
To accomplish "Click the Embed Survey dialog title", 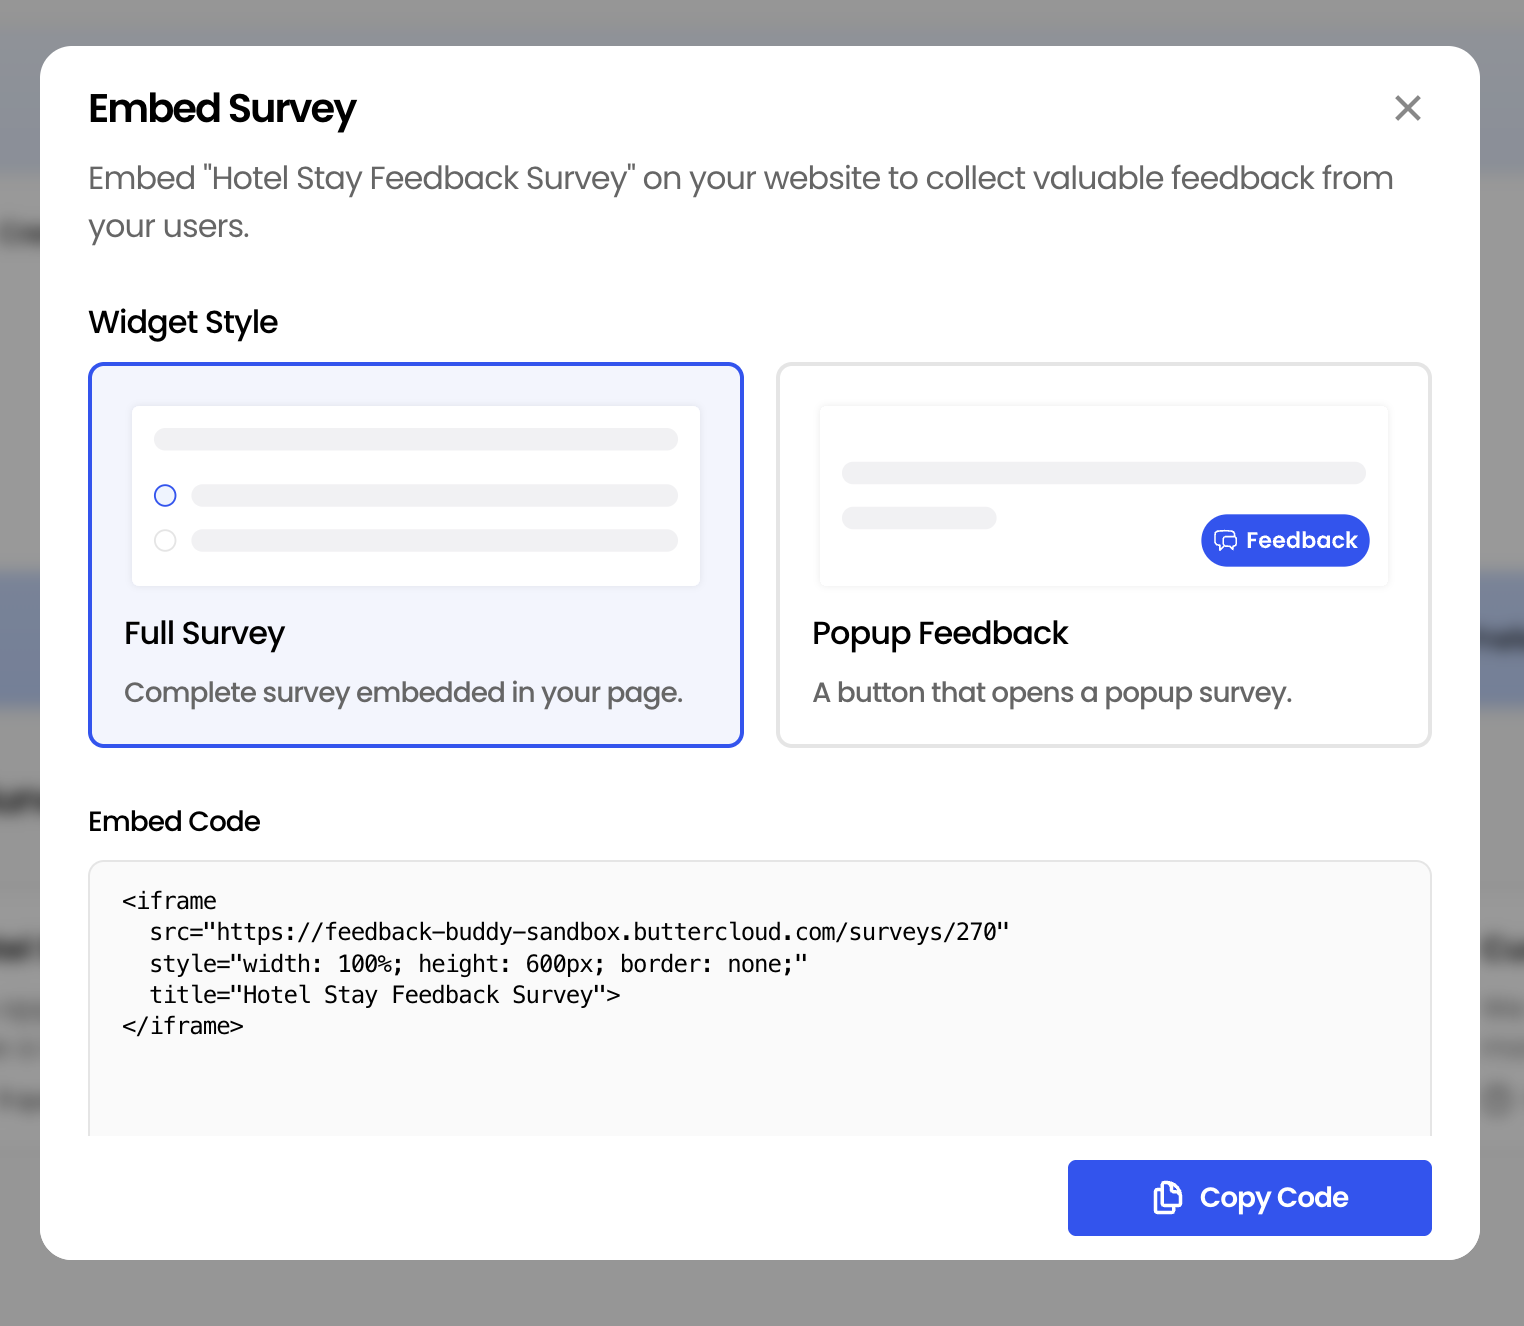I will 222,109.
